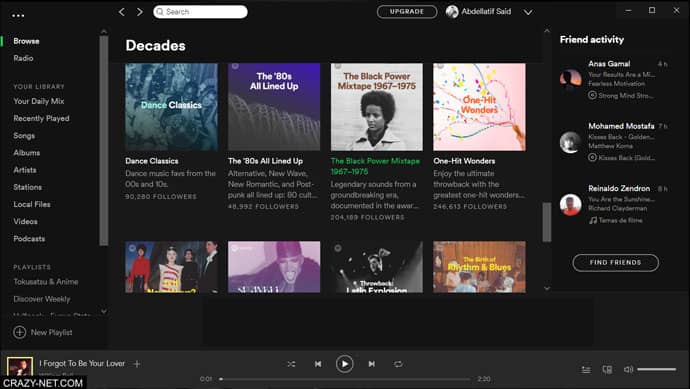The width and height of the screenshot is (690, 389).
Task: Open now-playing album art thumbnail
Action: coord(20,367)
